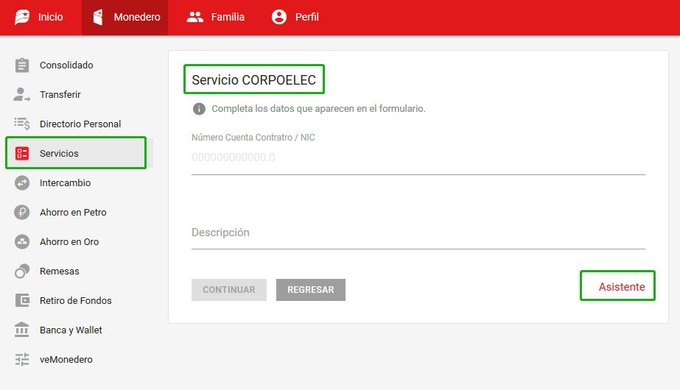Click the Ahorro en Oro icon
The width and height of the screenshot is (680, 390).
22,242
